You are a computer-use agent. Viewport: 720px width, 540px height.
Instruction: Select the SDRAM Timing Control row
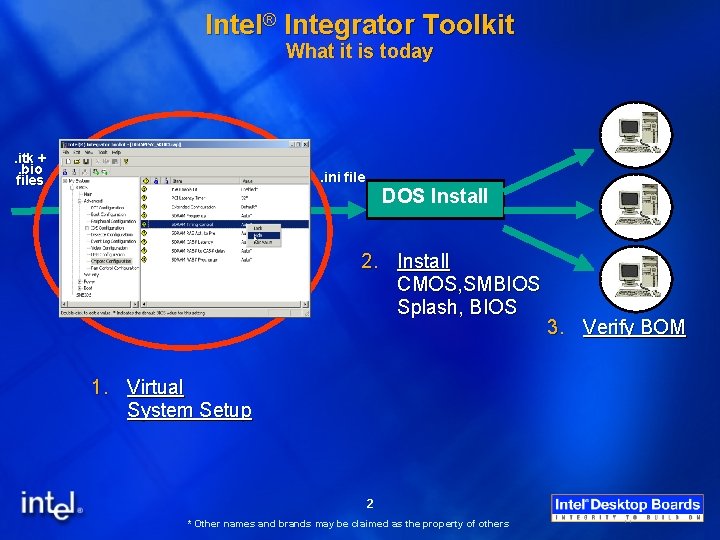pos(225,225)
